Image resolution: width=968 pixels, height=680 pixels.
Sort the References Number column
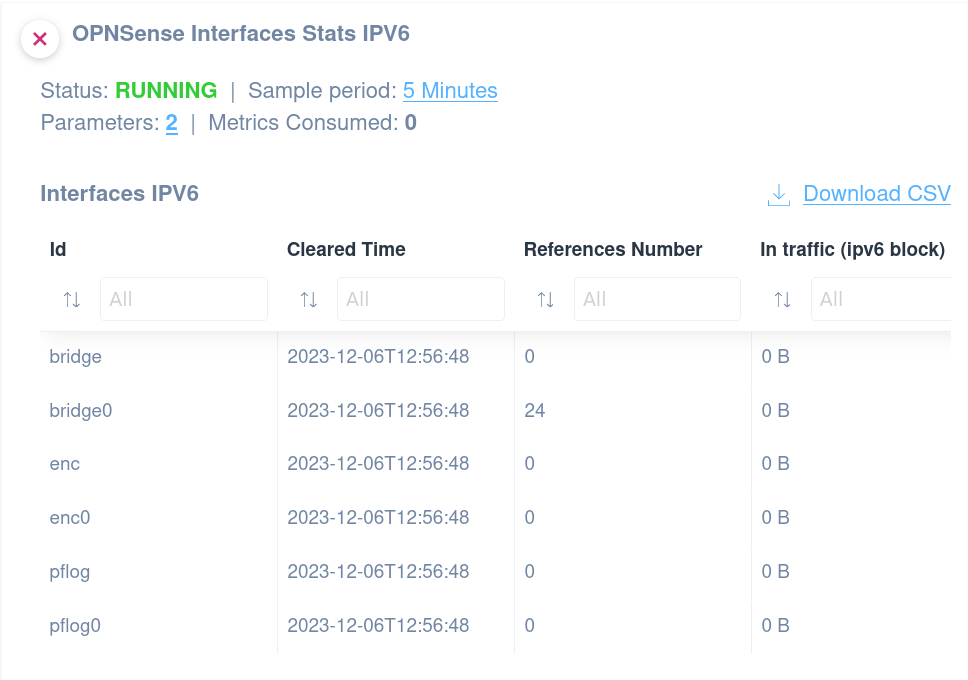(545, 298)
